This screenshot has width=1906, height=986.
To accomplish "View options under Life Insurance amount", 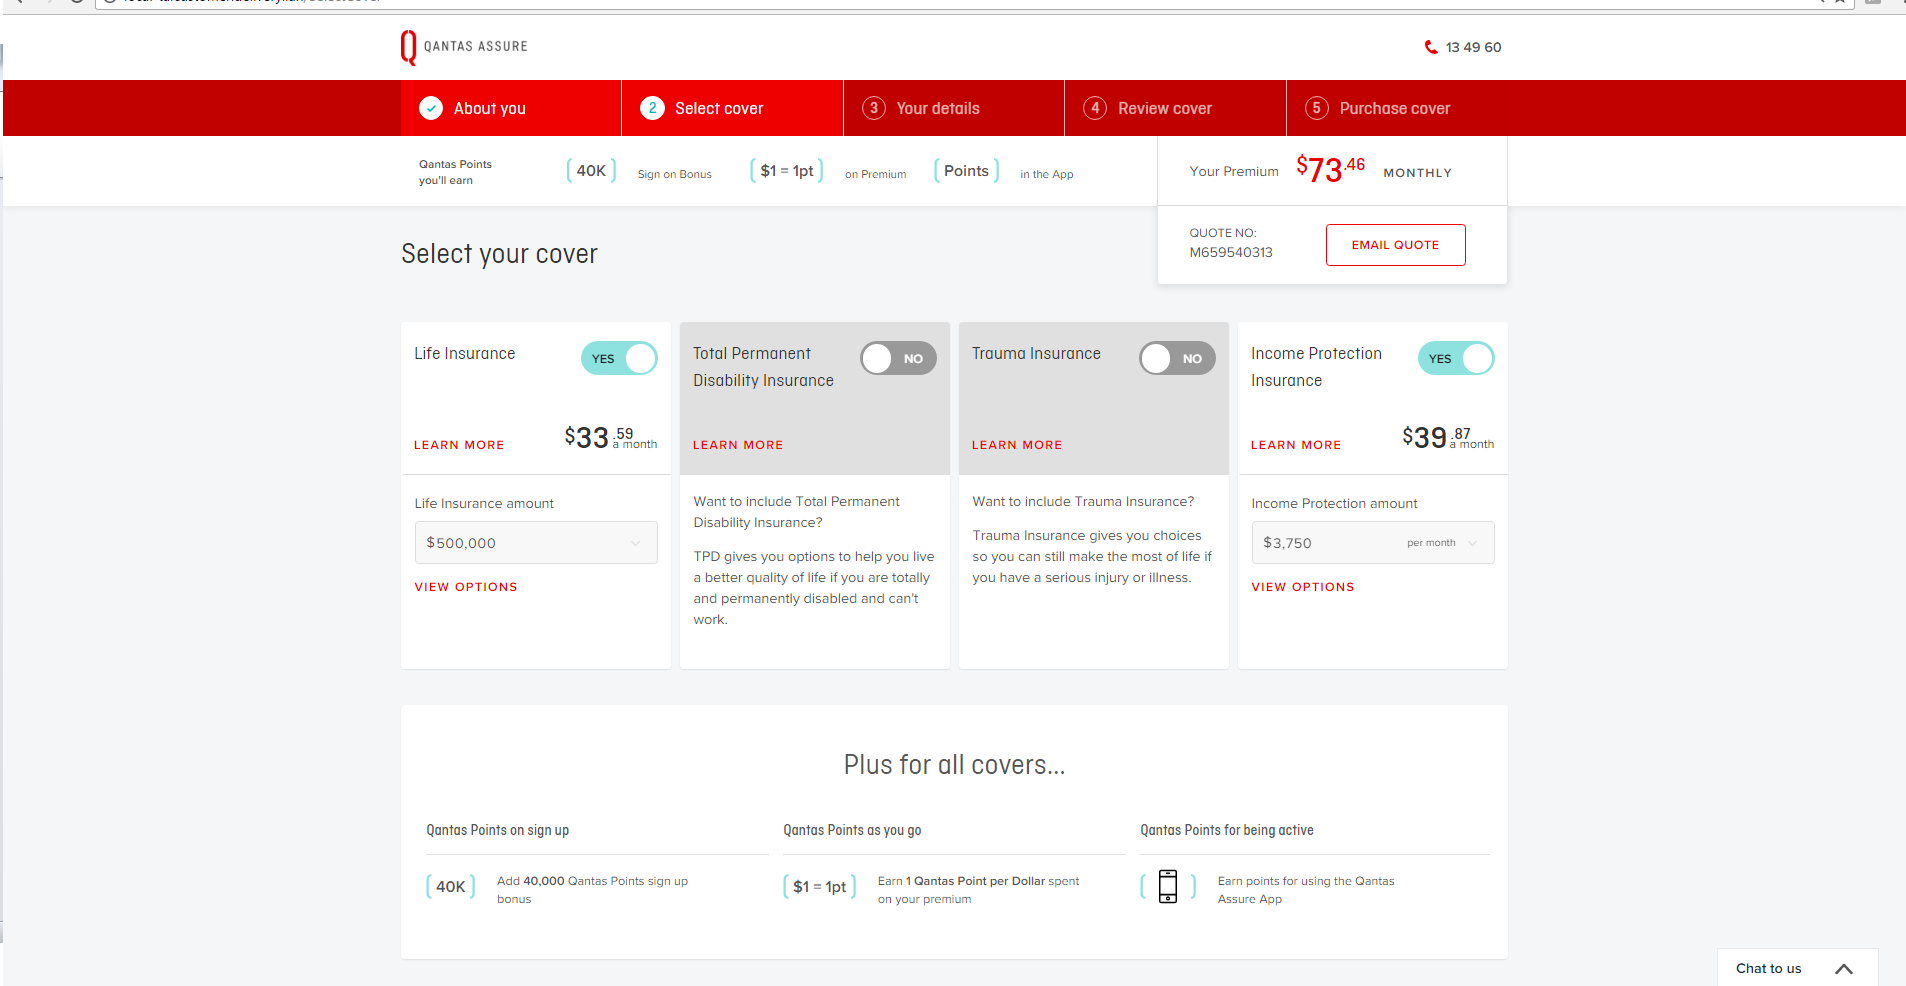I will click(466, 587).
